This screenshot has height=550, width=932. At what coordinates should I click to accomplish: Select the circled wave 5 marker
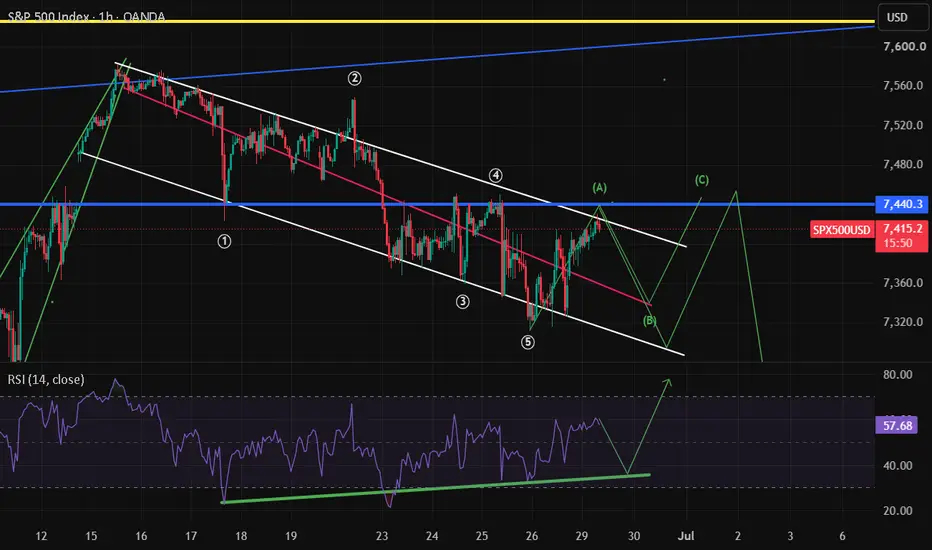click(x=528, y=342)
